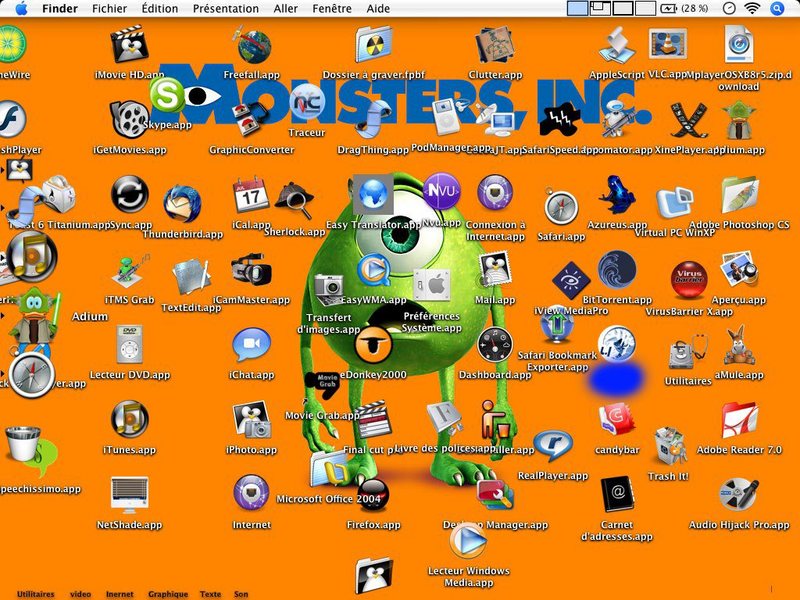The height and width of the screenshot is (600, 800).
Task: Open the red VirusBarrier X.app icon
Action: pos(689,280)
